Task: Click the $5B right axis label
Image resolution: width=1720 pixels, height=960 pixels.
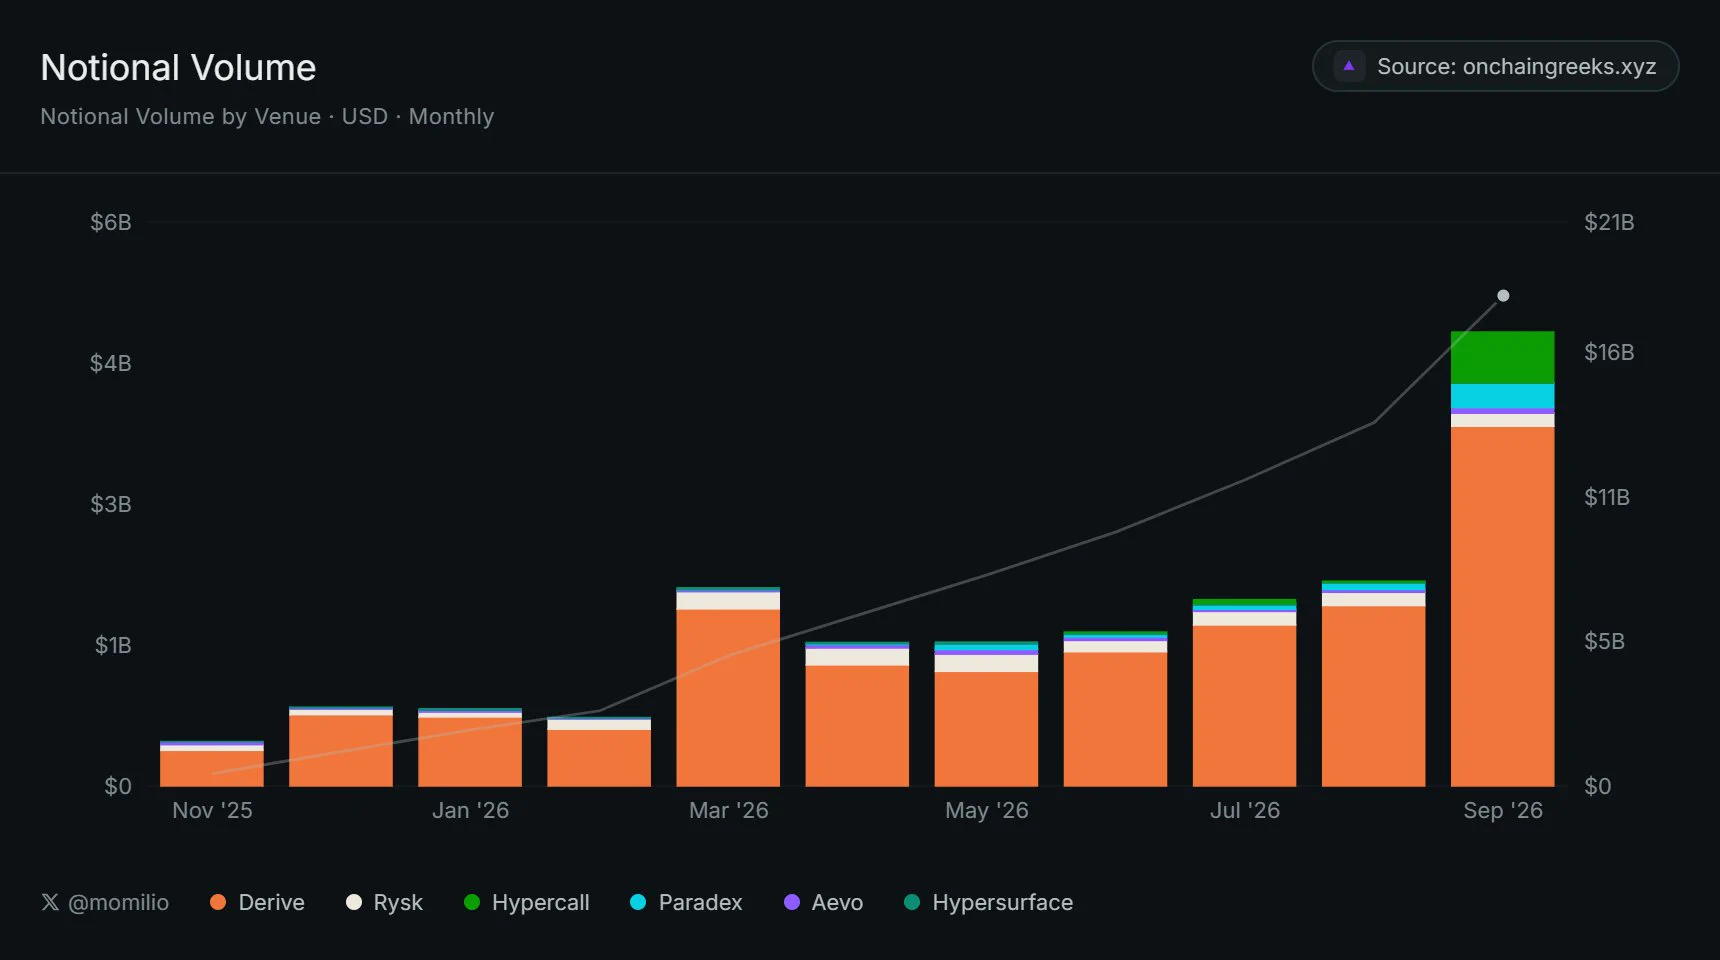Action: click(1604, 641)
